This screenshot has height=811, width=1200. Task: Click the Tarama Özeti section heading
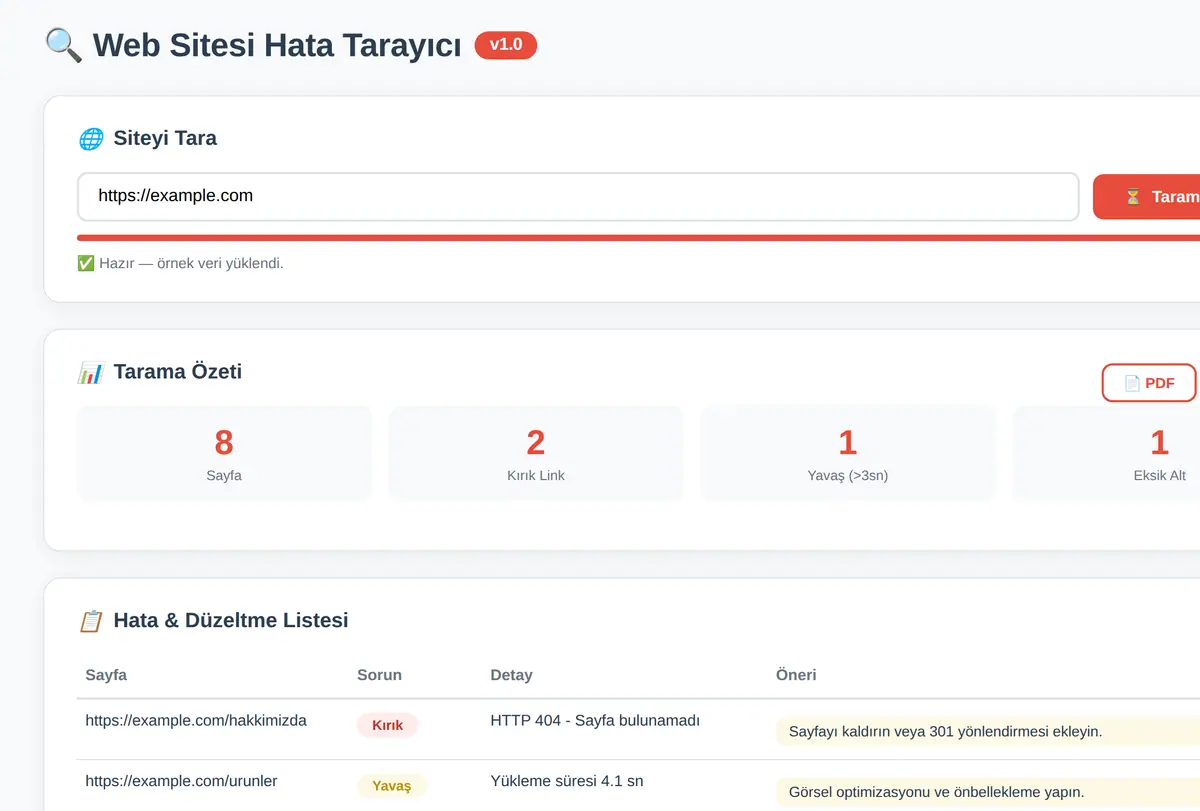pos(178,372)
